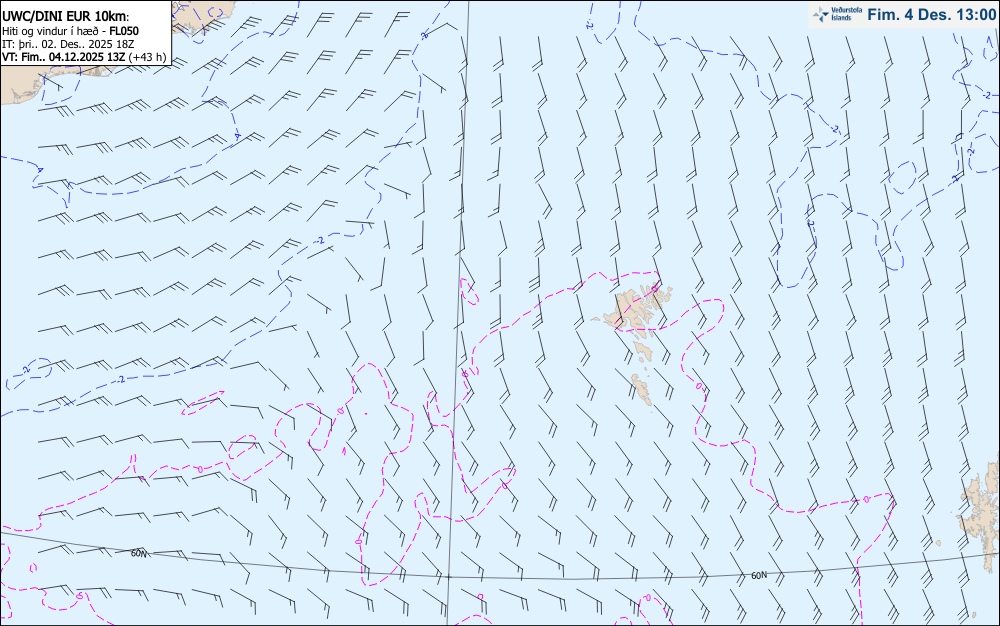Click the Veðurstofa Íslands logo
This screenshot has width=1000, height=626.
click(837, 14)
